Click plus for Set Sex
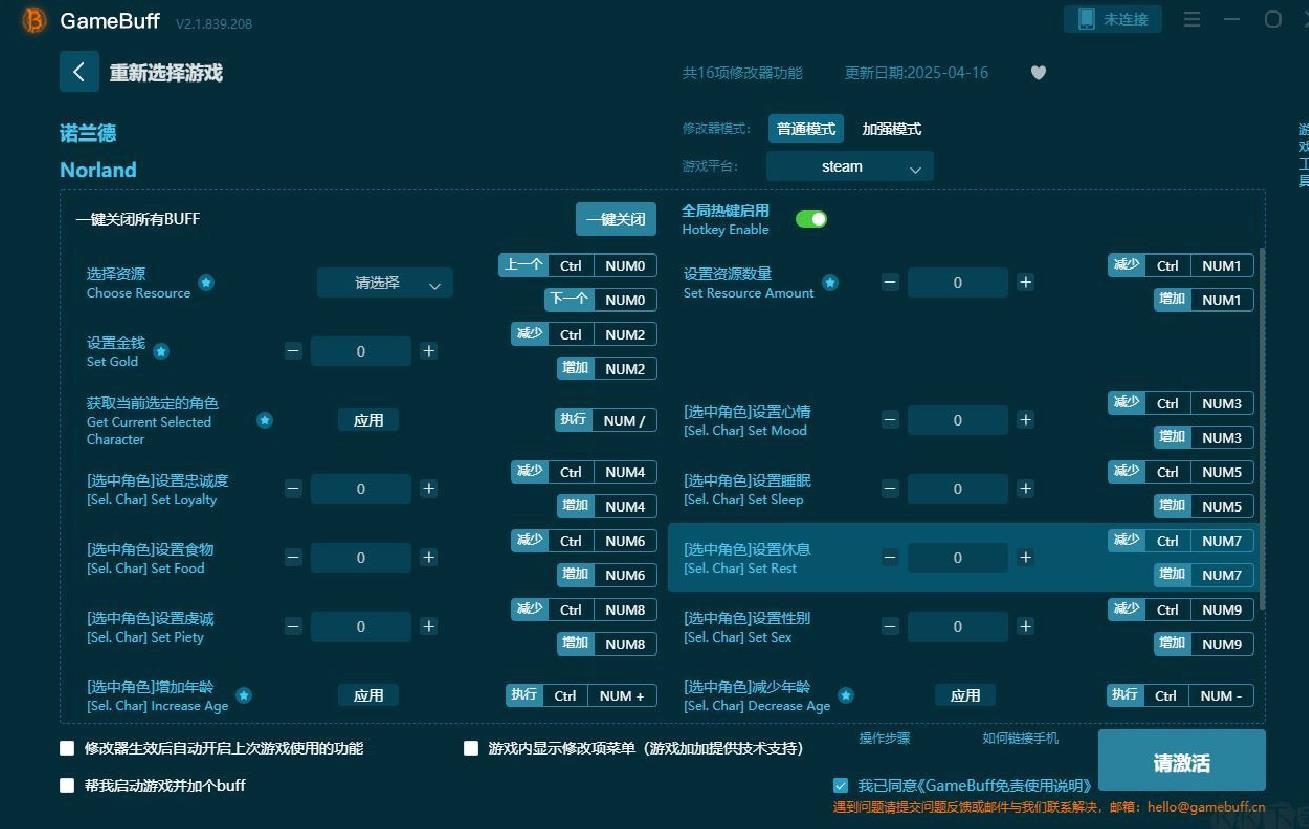Viewport: 1309px width, 829px height. (x=1026, y=626)
